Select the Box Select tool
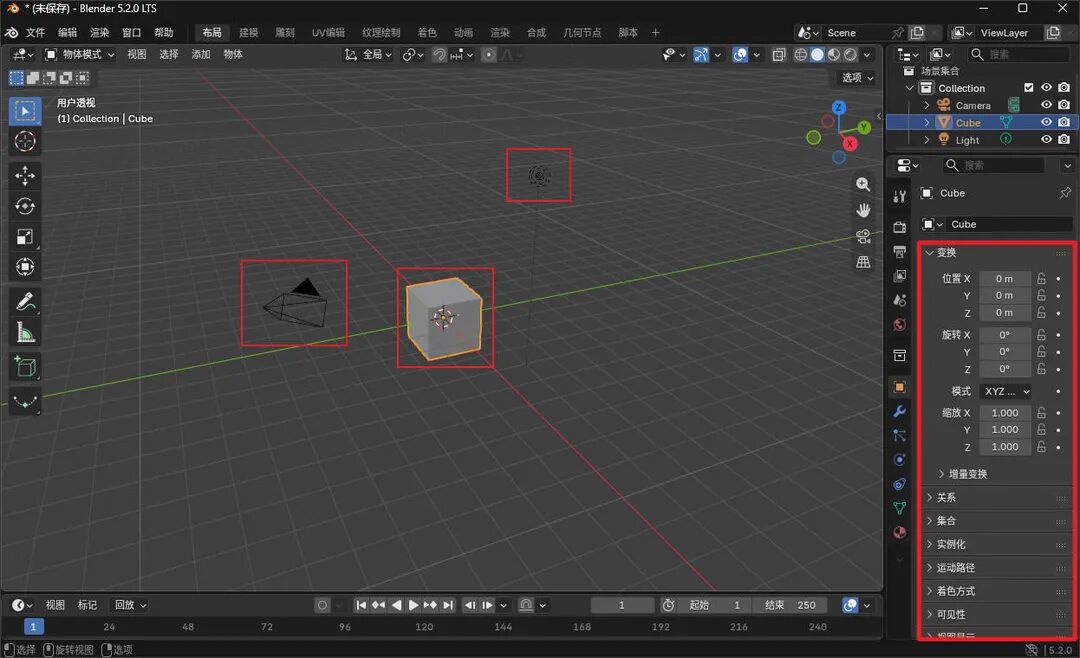Viewport: 1080px width, 658px height. click(x=25, y=111)
